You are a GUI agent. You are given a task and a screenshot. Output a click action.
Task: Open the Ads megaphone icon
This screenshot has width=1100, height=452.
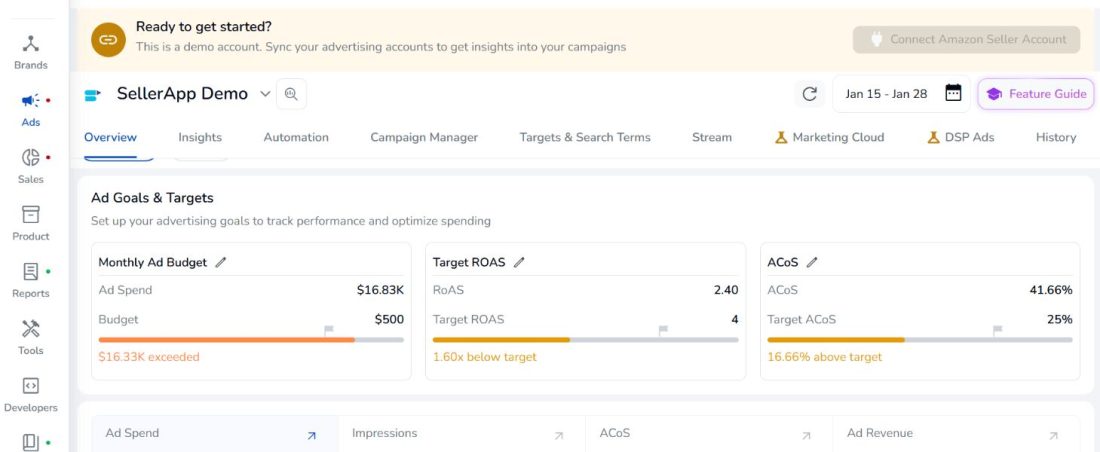pyautogui.click(x=31, y=100)
